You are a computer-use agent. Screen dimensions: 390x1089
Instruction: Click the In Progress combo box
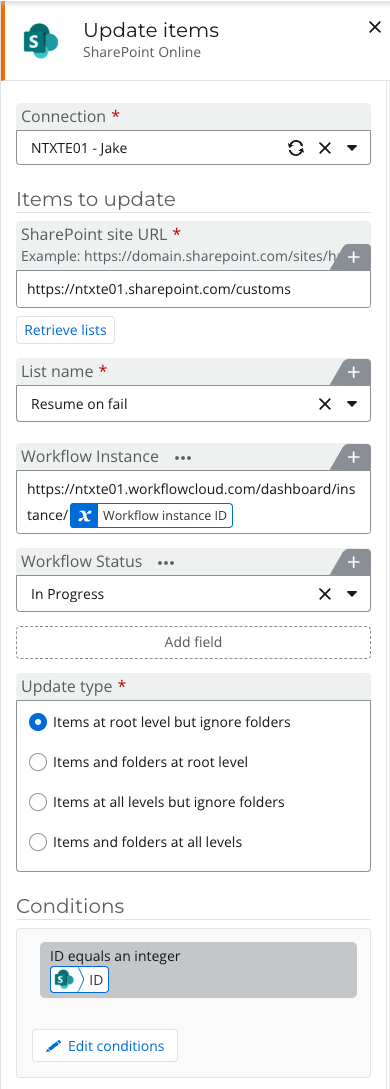(x=194, y=594)
